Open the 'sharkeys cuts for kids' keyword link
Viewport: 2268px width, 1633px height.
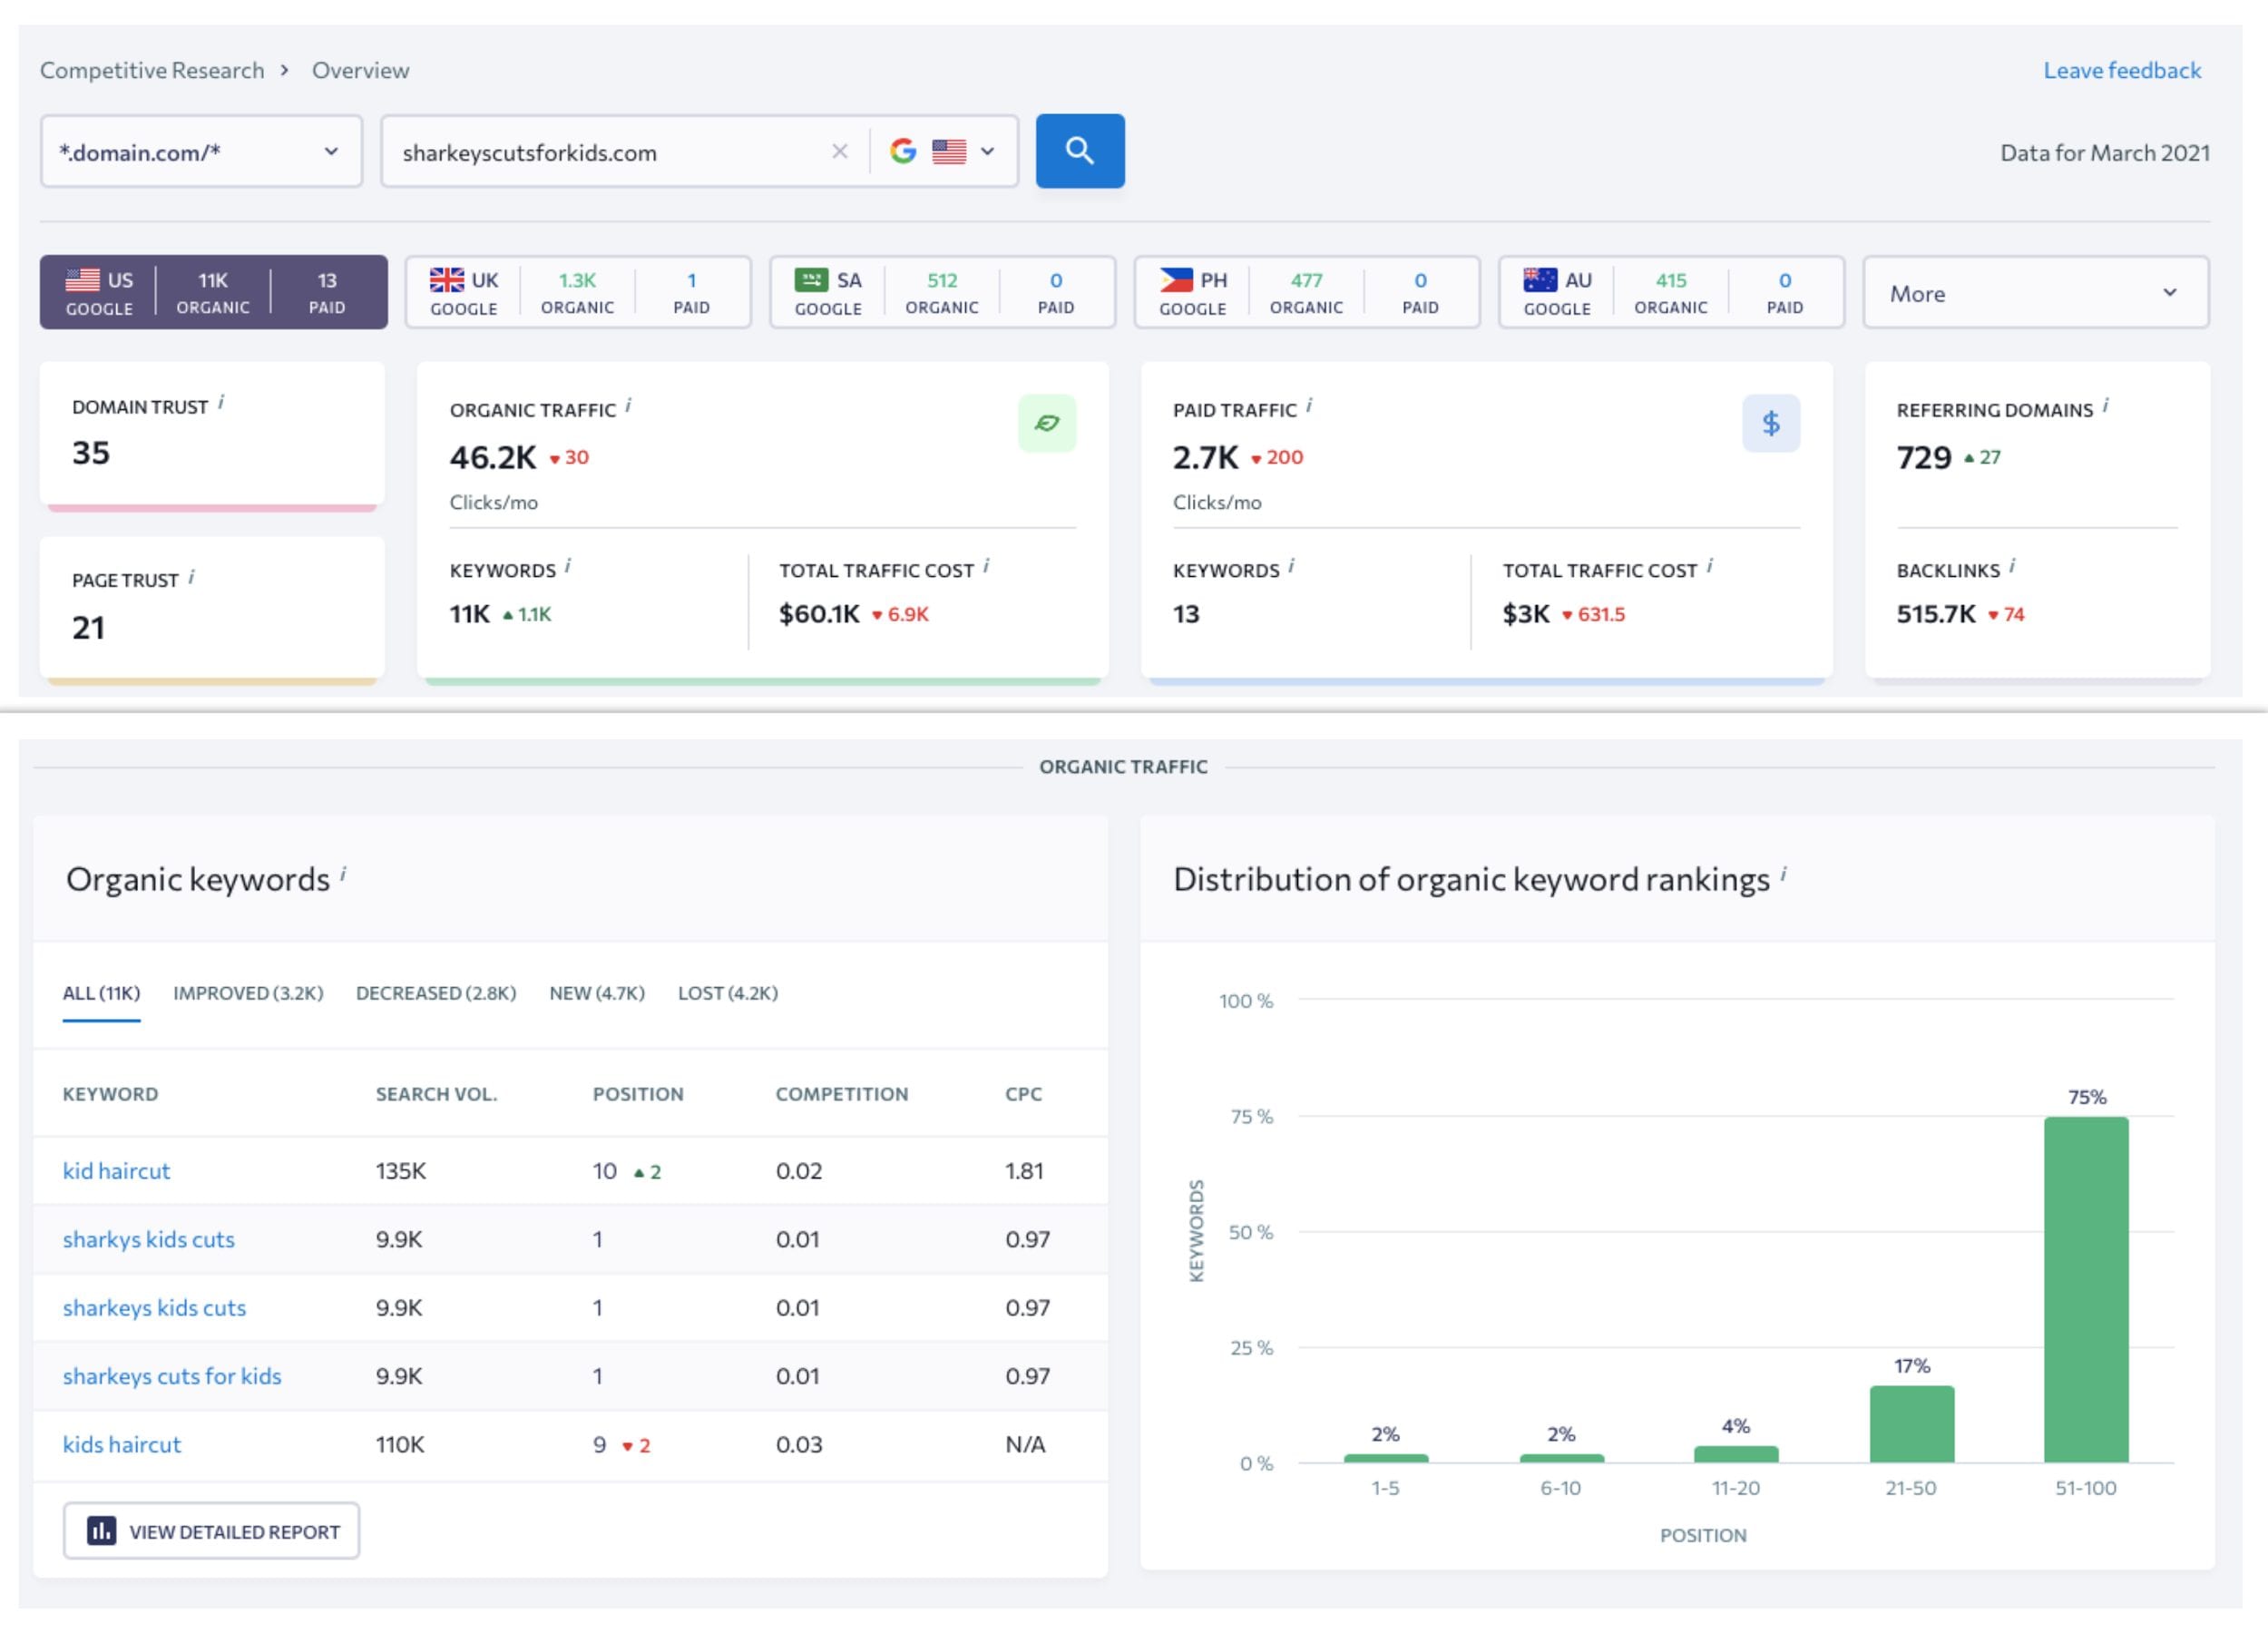[172, 1376]
